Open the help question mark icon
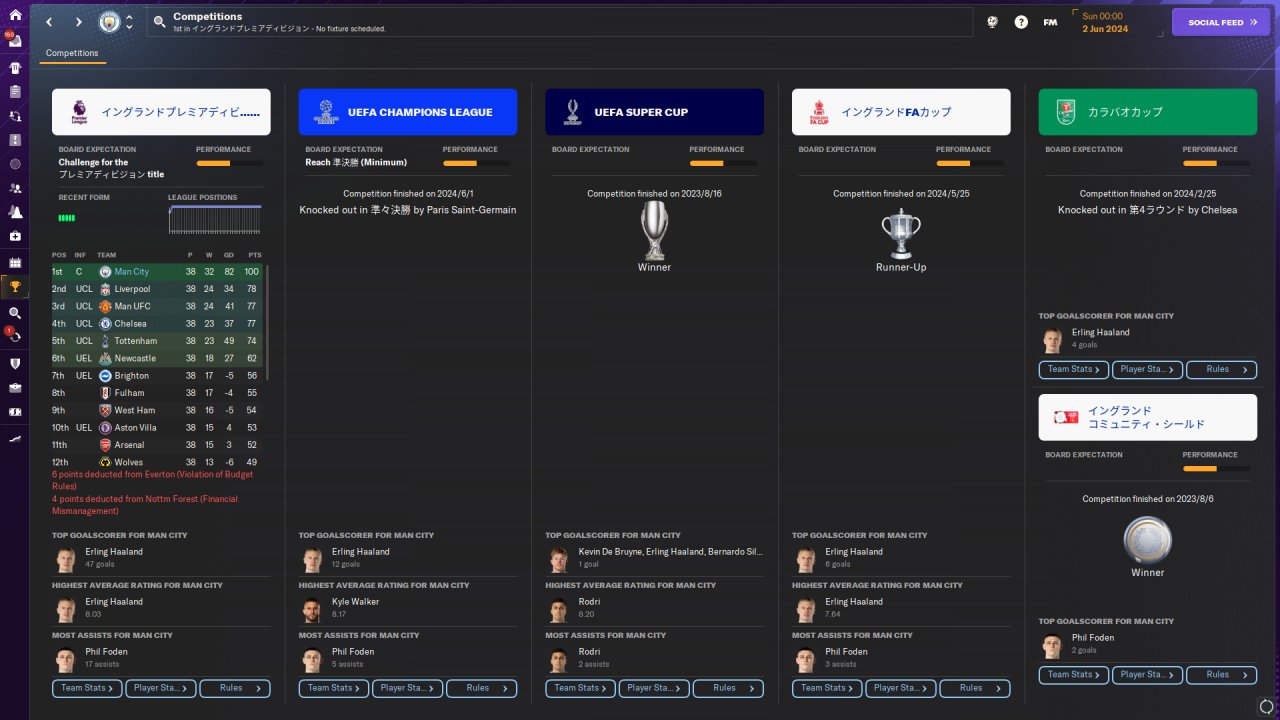Screen dimensions: 1280x720 coord(1021,22)
